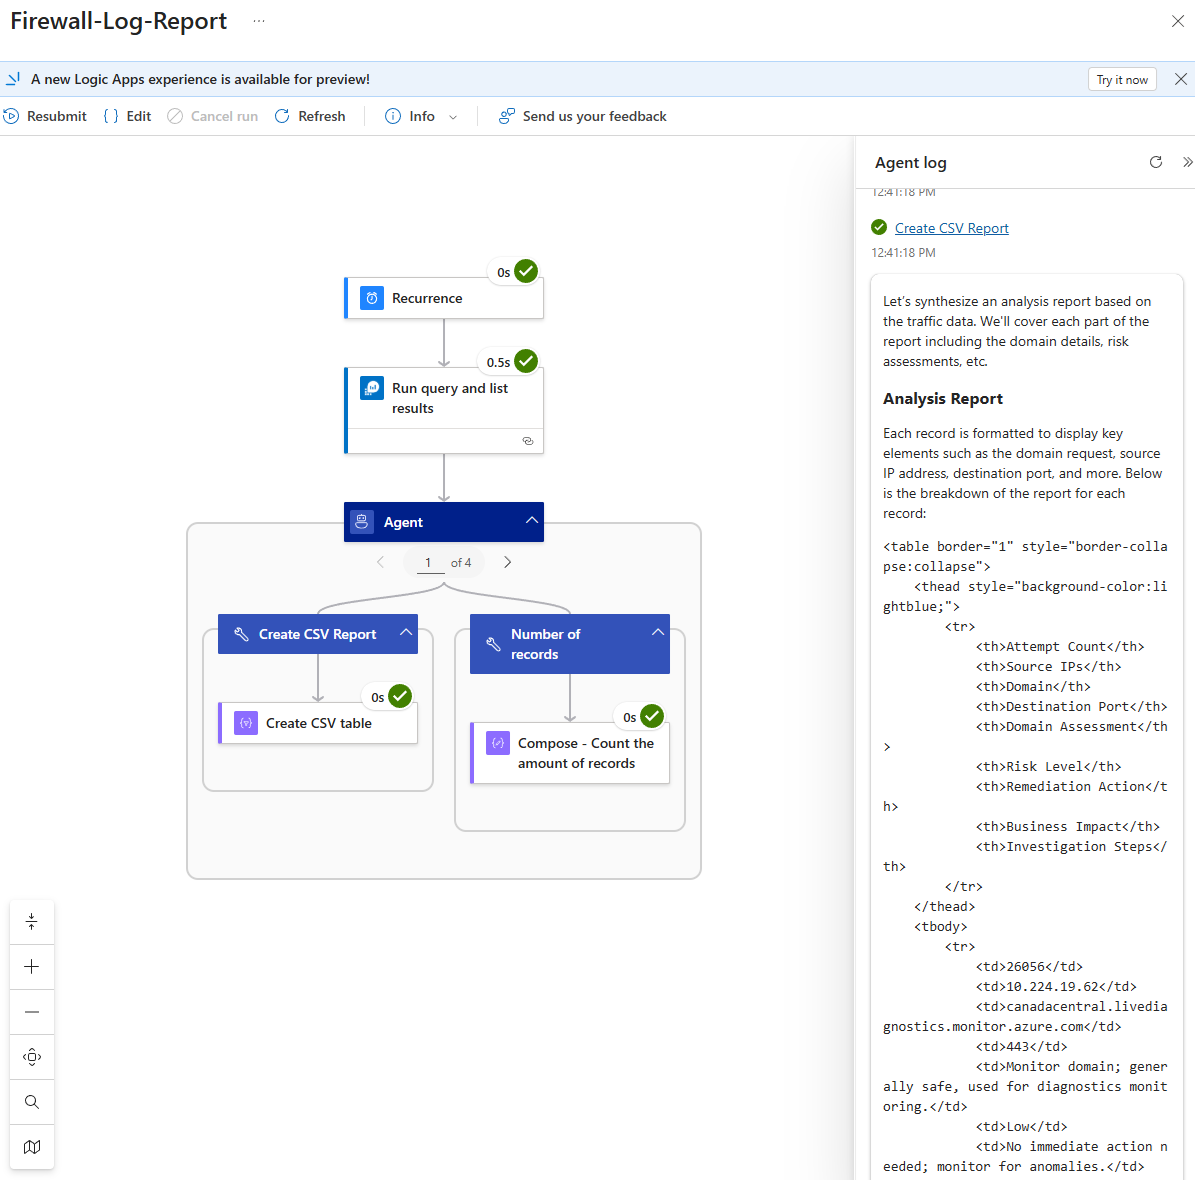
Task: Open the Edit code view button
Action: (127, 116)
